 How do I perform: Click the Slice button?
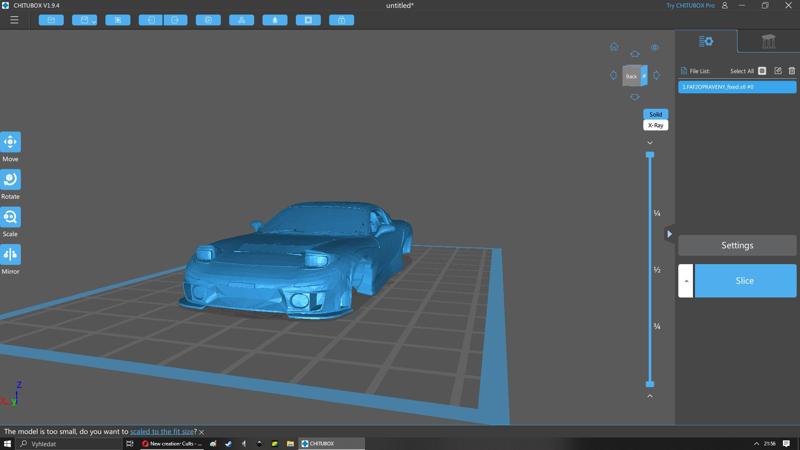pyautogui.click(x=745, y=281)
